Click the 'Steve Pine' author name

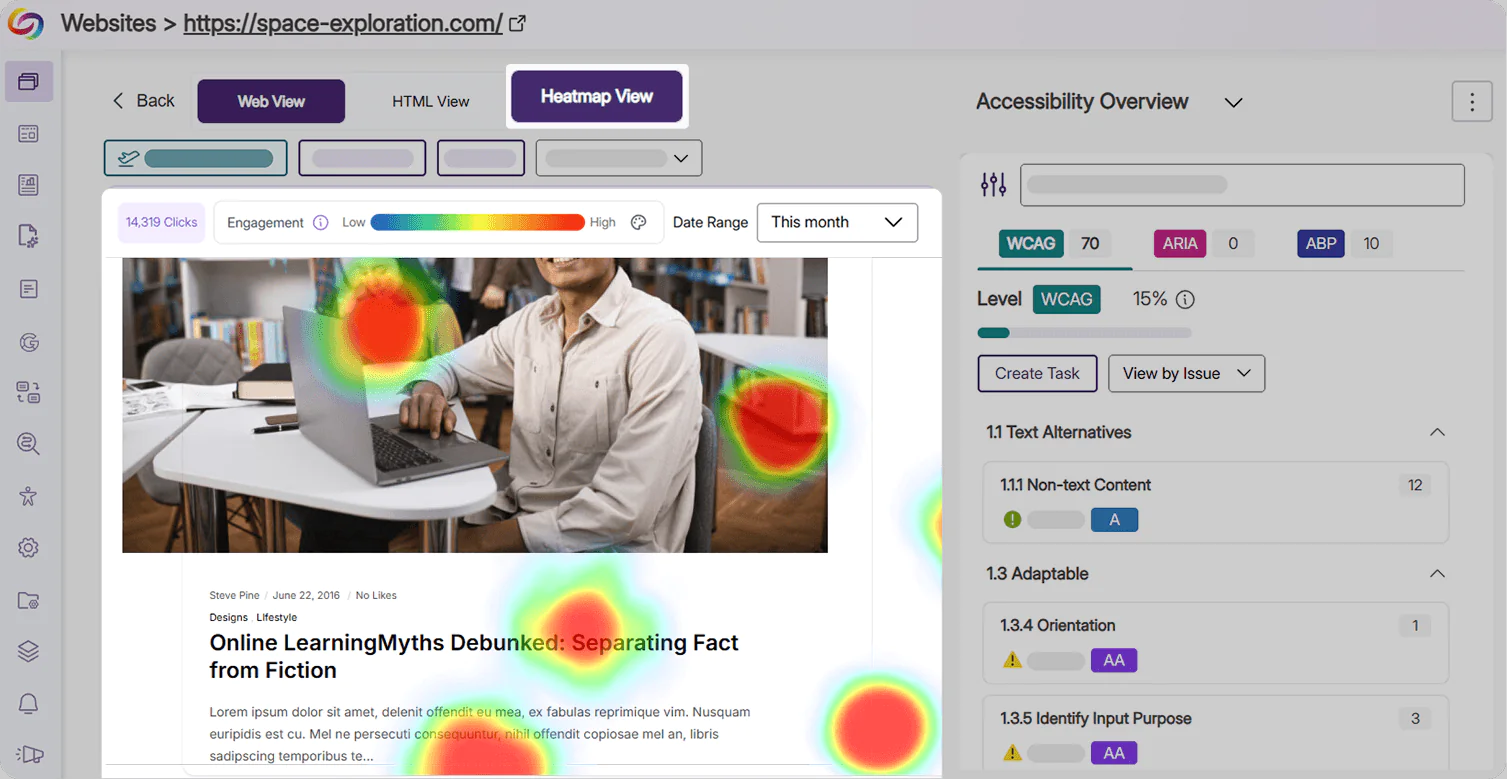pyautogui.click(x=234, y=595)
